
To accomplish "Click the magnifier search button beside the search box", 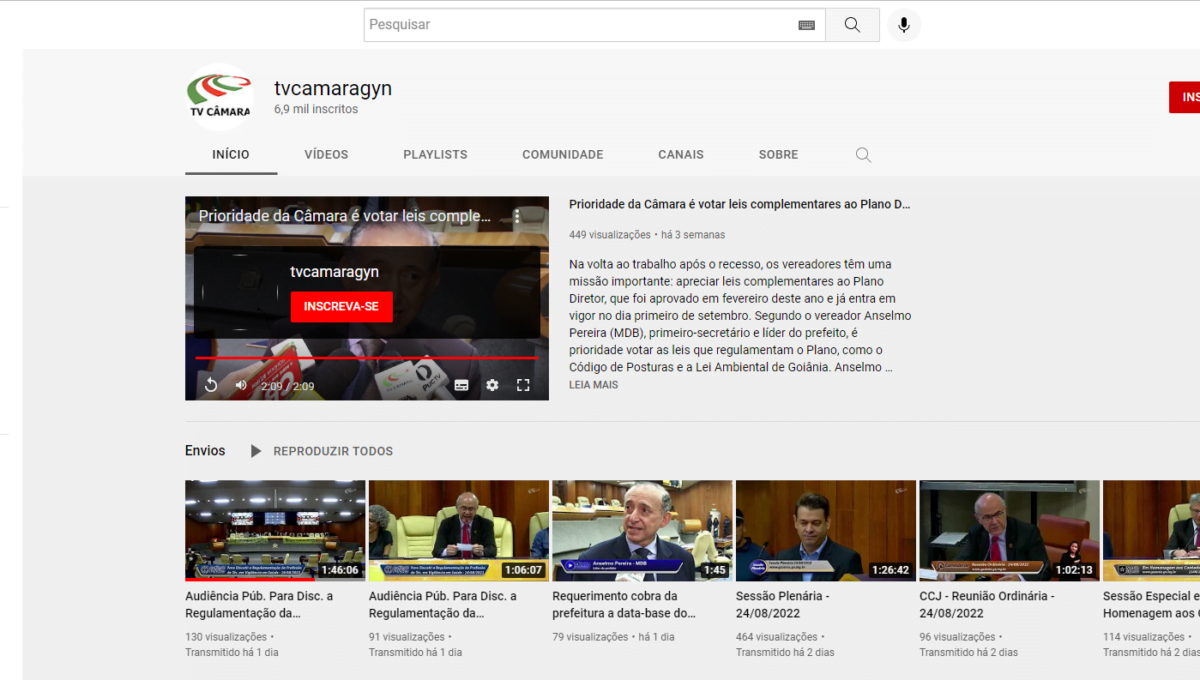I will pyautogui.click(x=852, y=25).
